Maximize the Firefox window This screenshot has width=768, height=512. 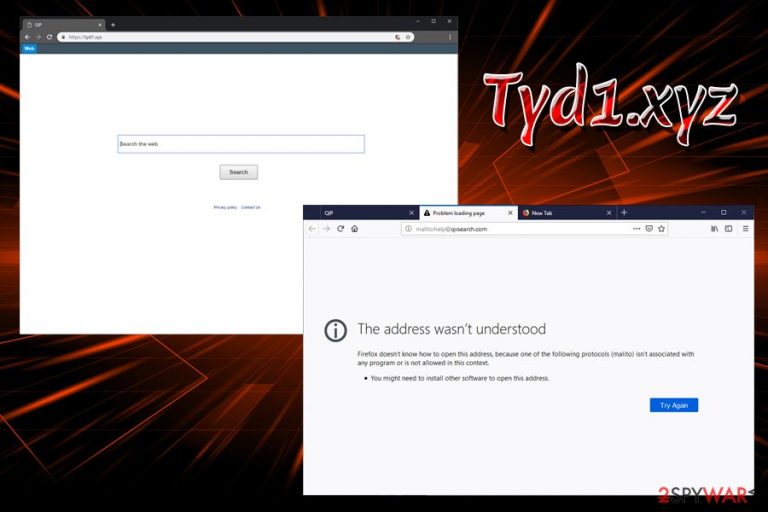pos(723,212)
